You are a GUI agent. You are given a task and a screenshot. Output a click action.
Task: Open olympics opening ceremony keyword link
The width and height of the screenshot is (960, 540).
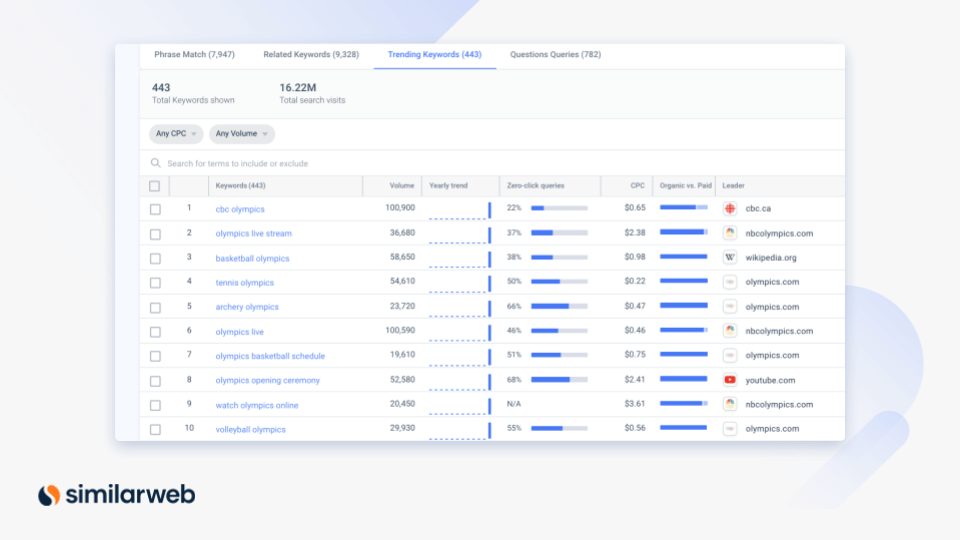tap(268, 380)
